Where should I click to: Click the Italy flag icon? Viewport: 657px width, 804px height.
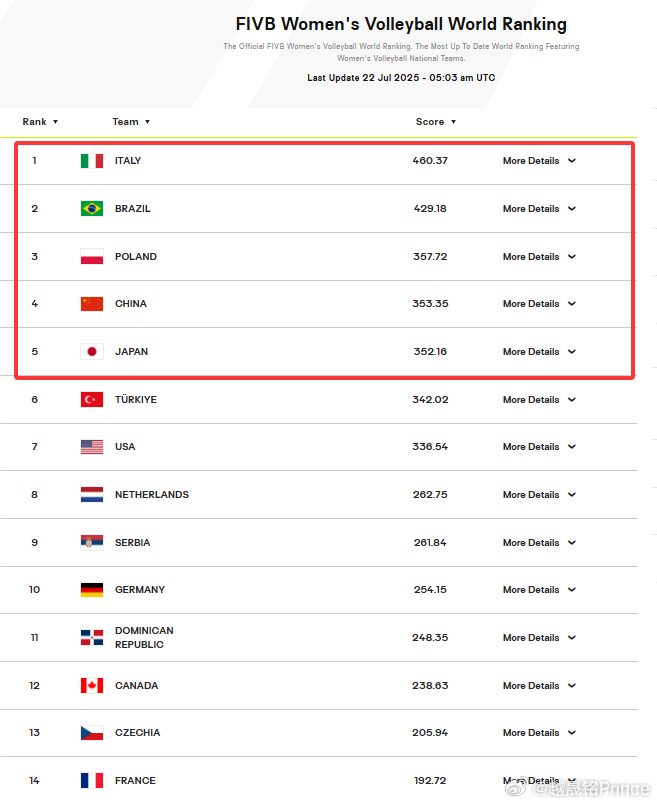tap(92, 161)
